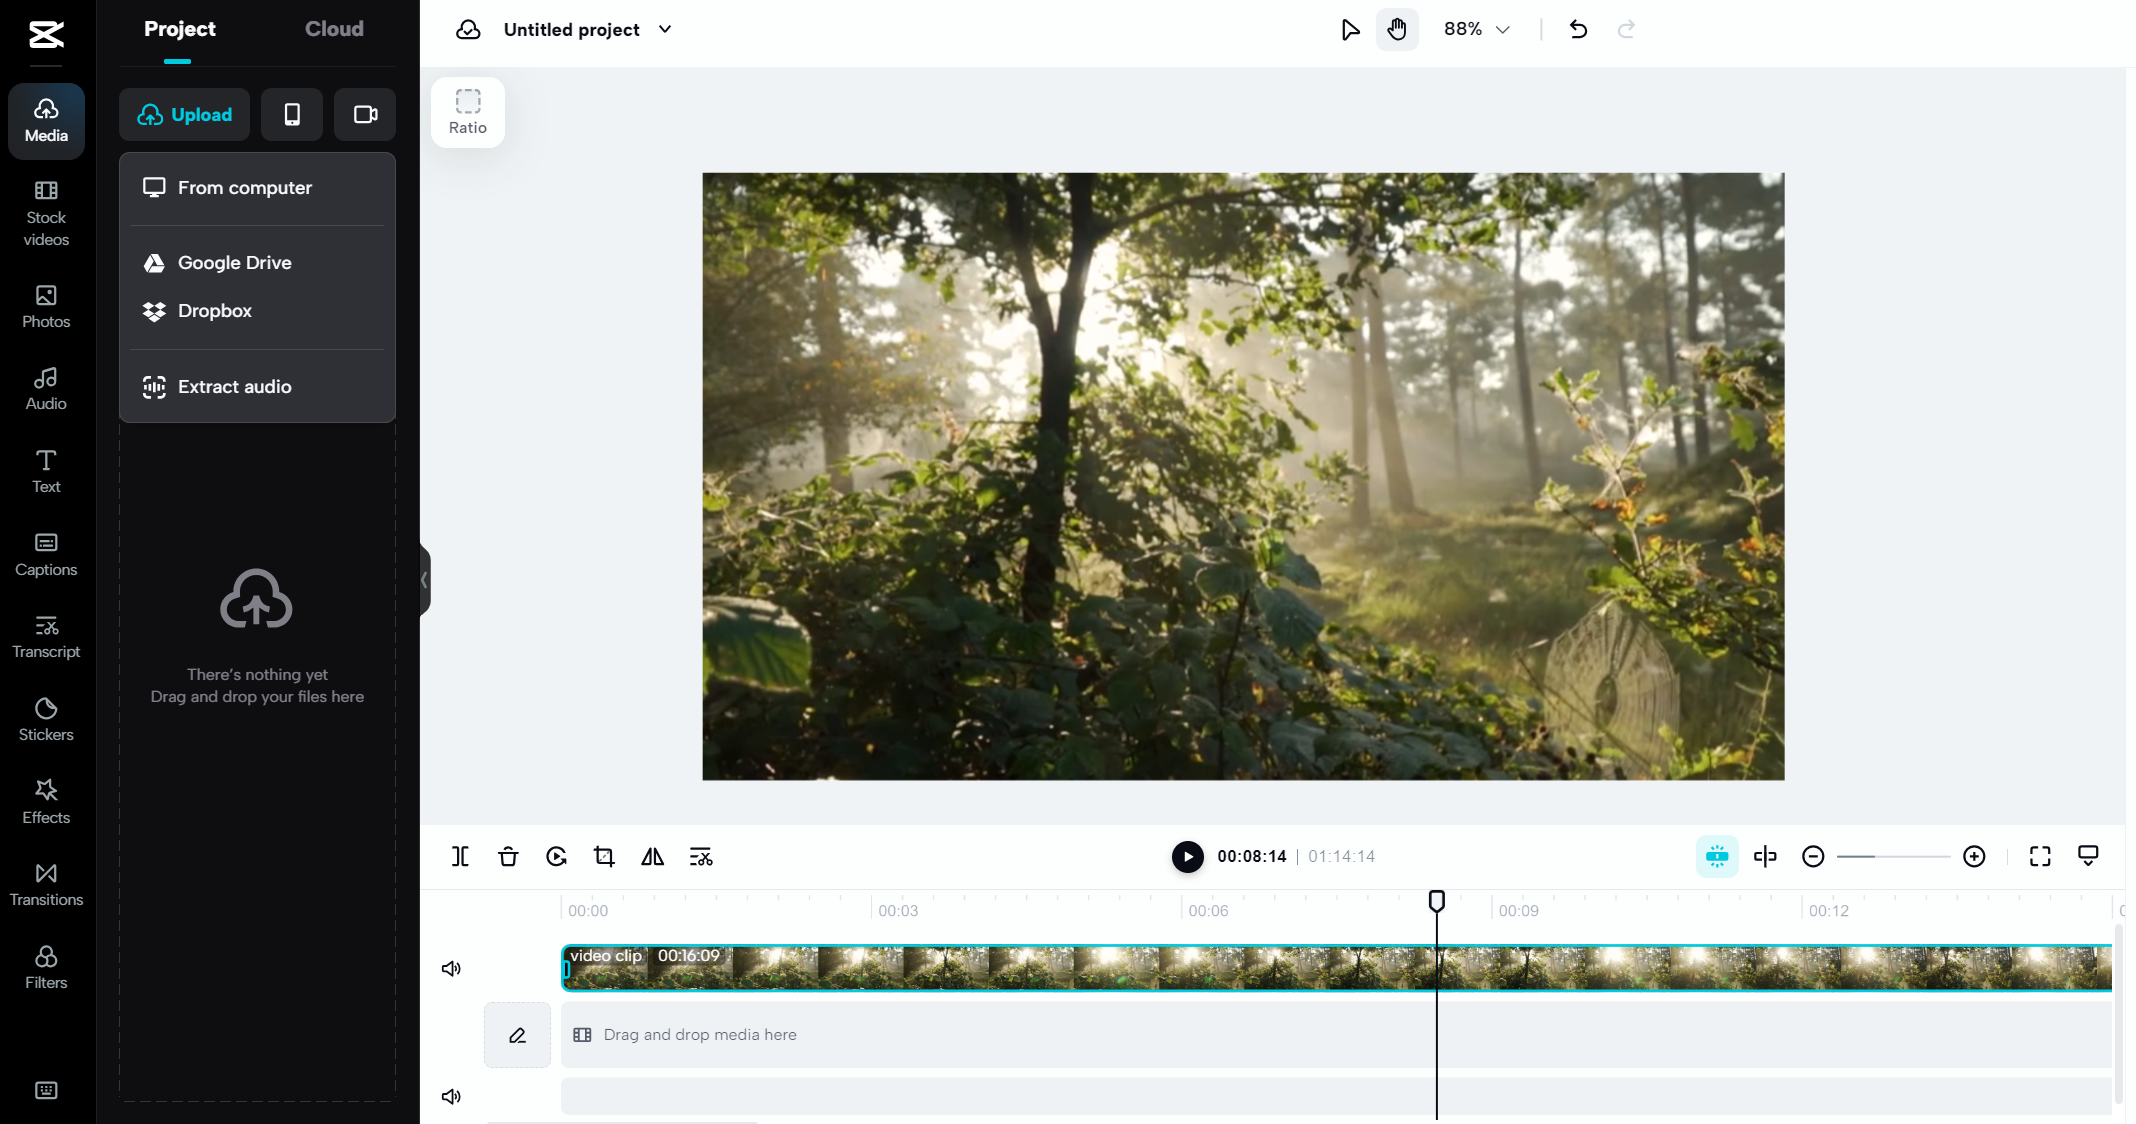Click the timeline zoom slider

(1893, 856)
